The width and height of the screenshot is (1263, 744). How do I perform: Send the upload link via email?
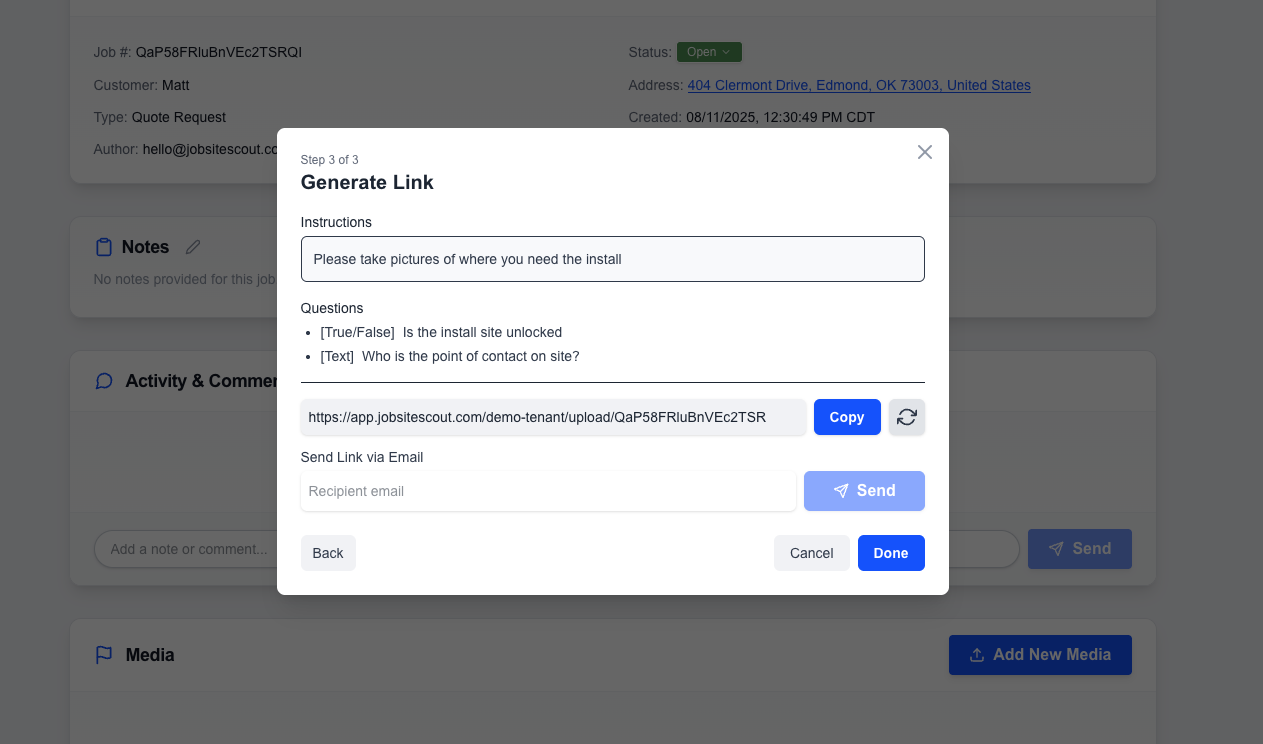tap(864, 490)
